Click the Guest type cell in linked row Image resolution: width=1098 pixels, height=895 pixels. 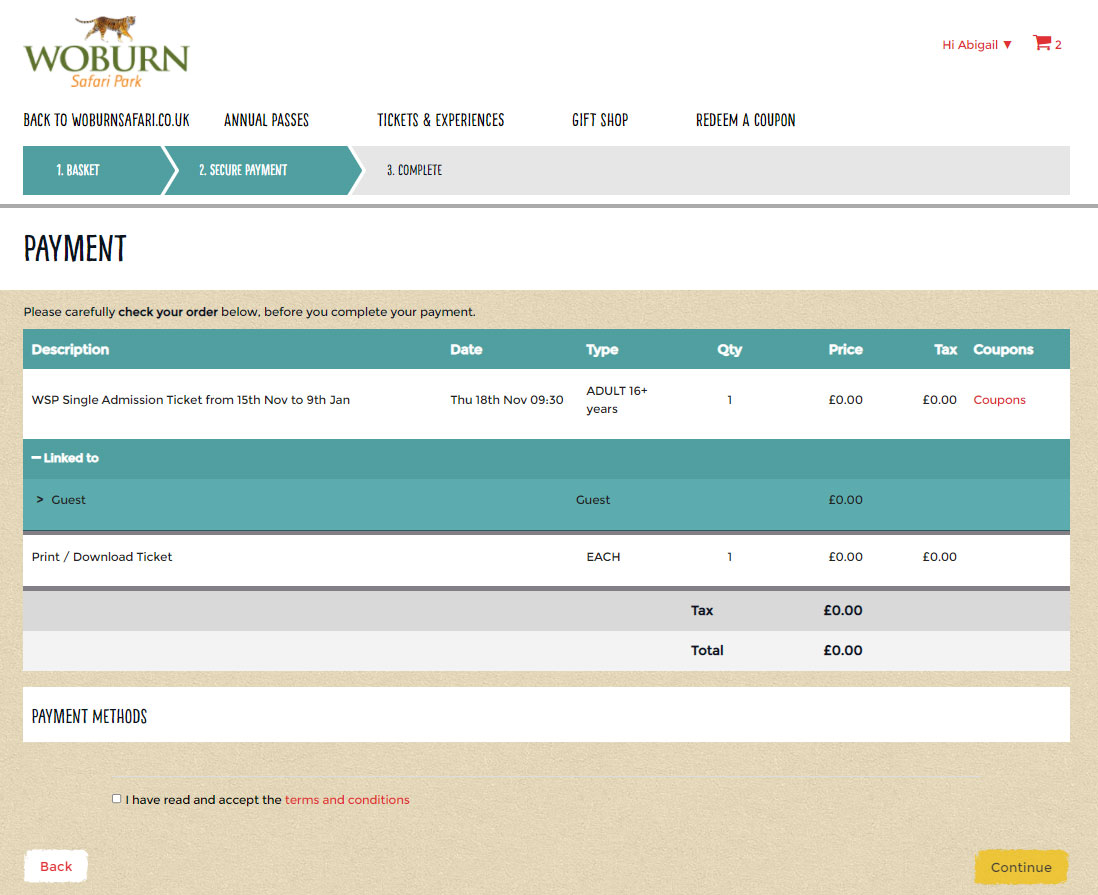click(592, 499)
